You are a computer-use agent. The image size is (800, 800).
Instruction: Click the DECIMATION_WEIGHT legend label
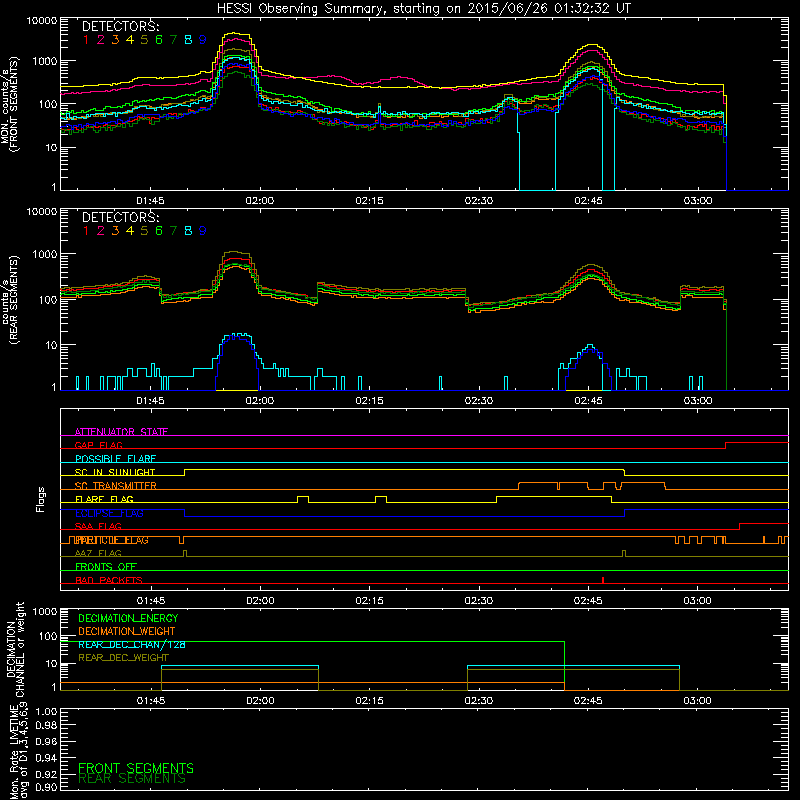point(127,631)
